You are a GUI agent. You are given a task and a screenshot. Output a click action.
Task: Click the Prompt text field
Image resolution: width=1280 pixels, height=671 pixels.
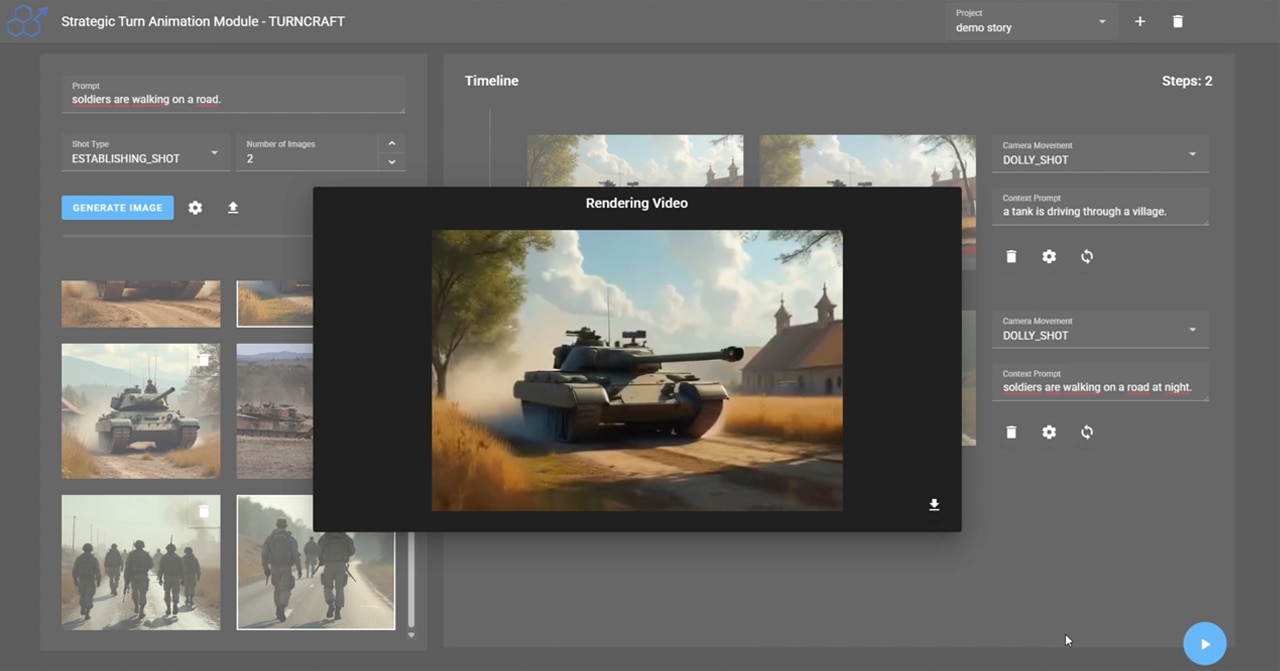point(233,99)
